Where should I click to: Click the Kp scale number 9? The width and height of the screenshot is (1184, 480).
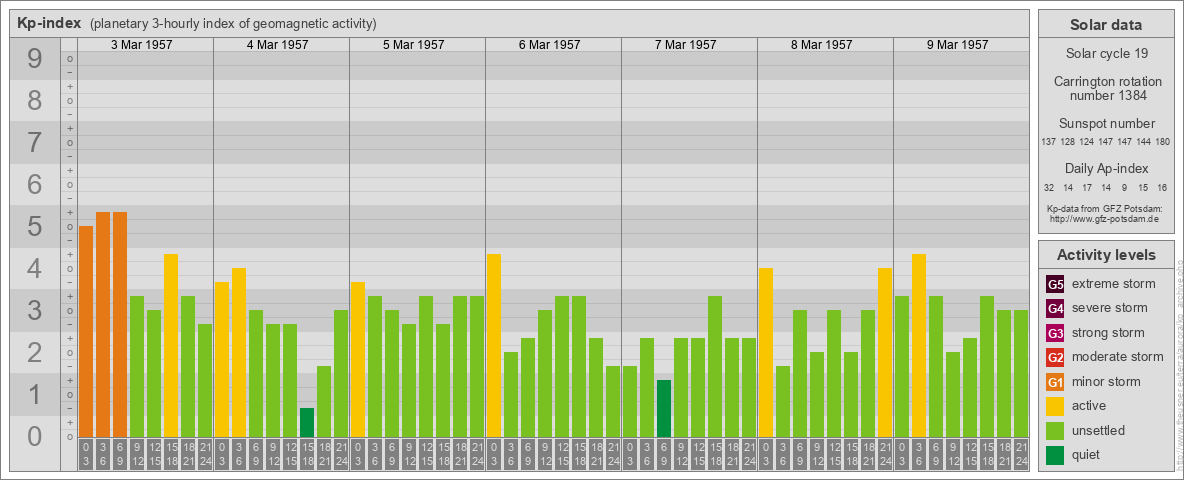(35, 59)
